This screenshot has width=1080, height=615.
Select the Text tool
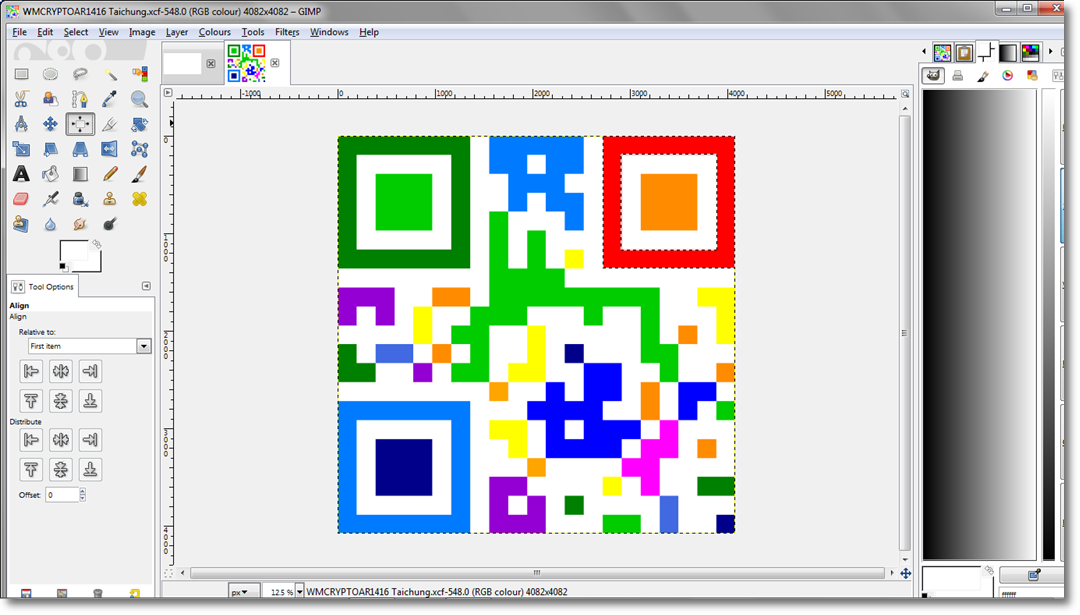click(x=21, y=174)
